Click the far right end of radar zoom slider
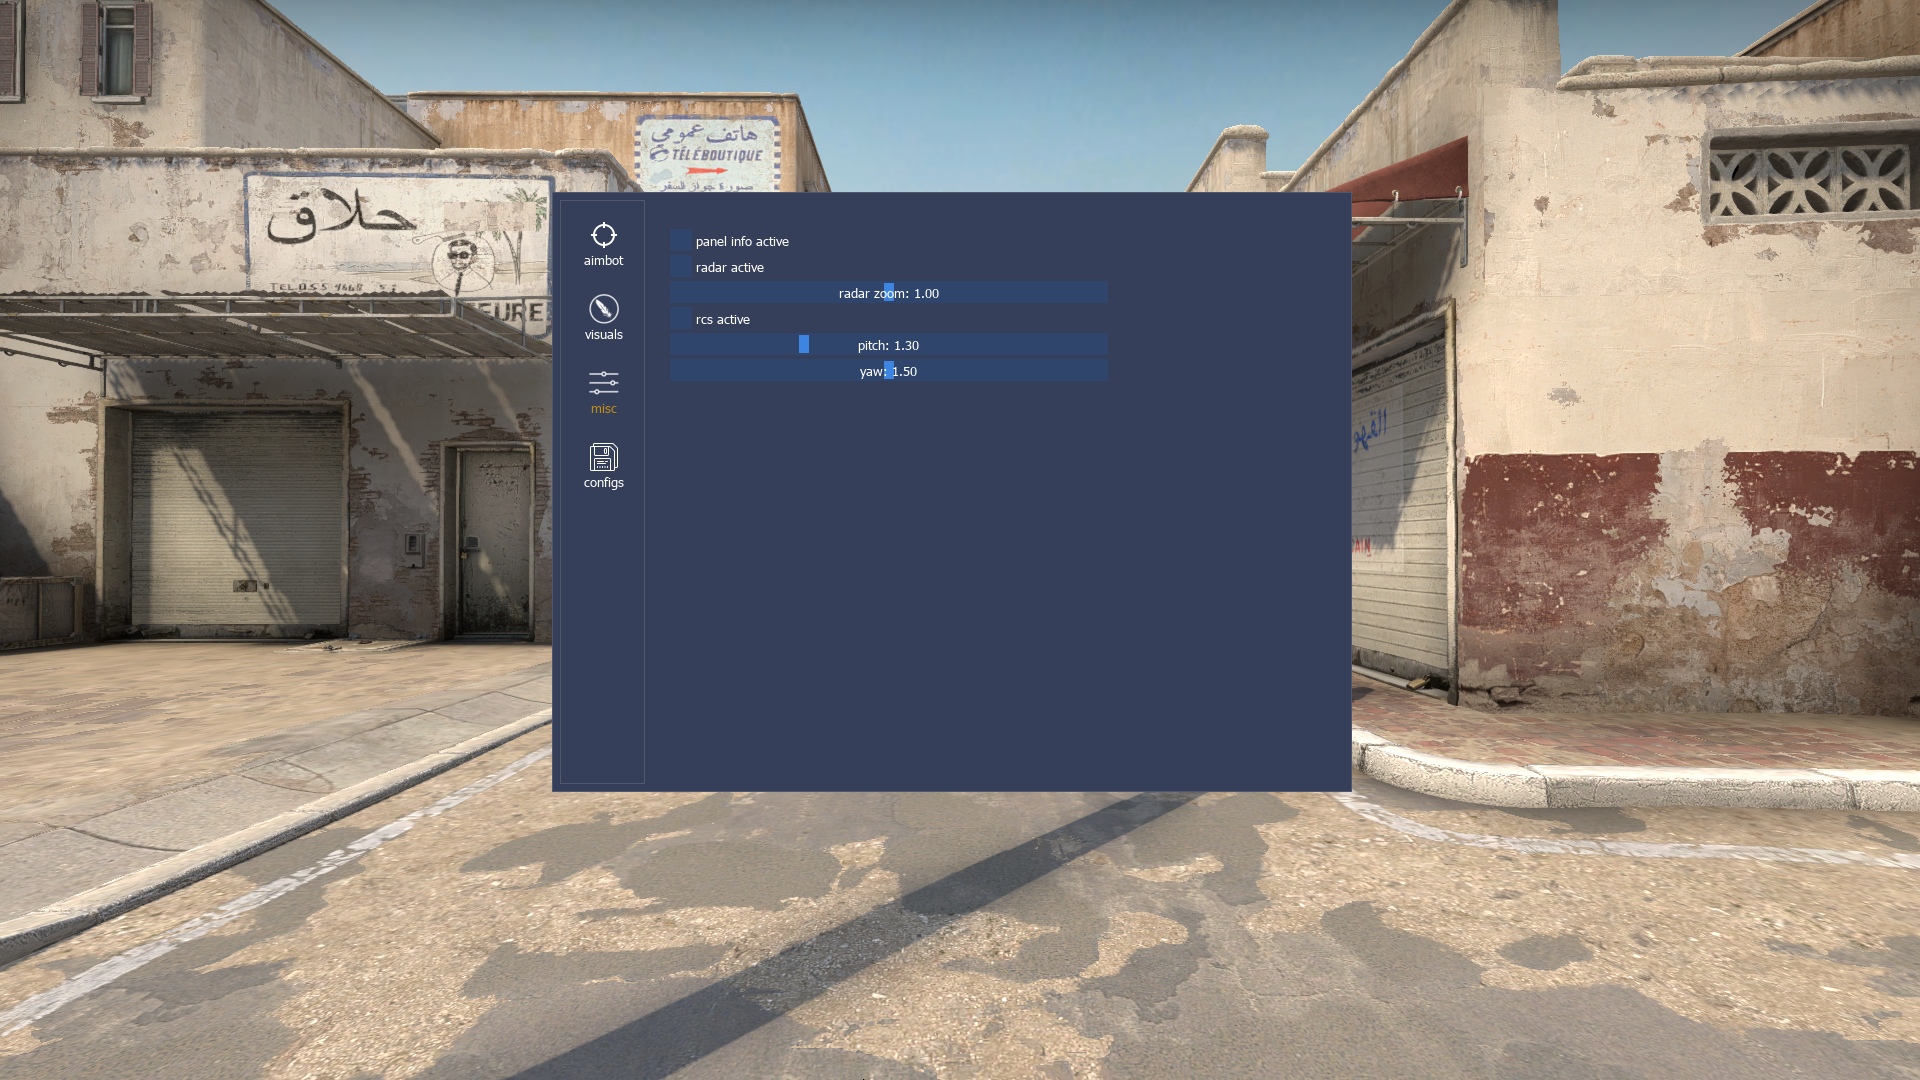The height and width of the screenshot is (1080, 1920). point(1103,293)
